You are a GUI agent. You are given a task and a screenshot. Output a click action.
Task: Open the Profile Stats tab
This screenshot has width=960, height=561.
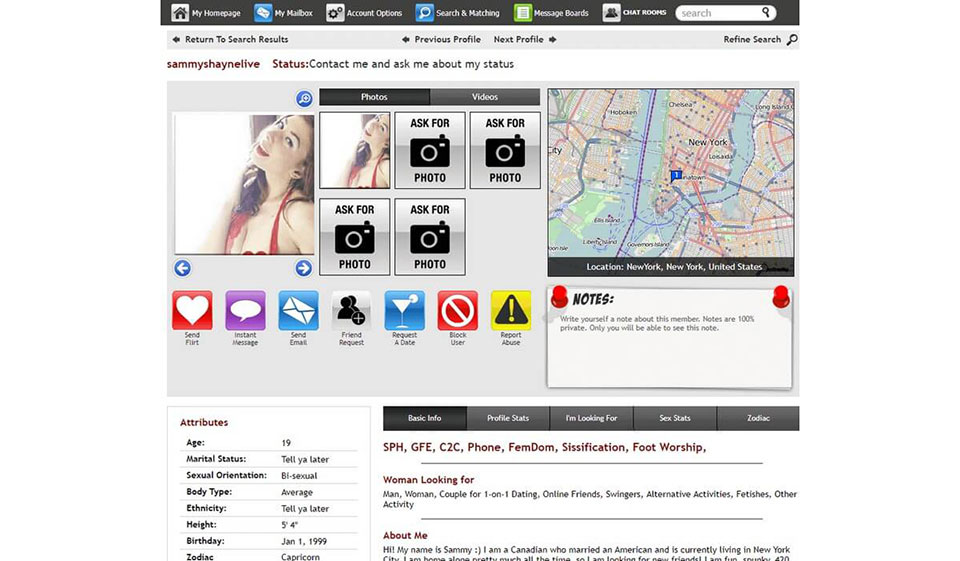(508, 418)
